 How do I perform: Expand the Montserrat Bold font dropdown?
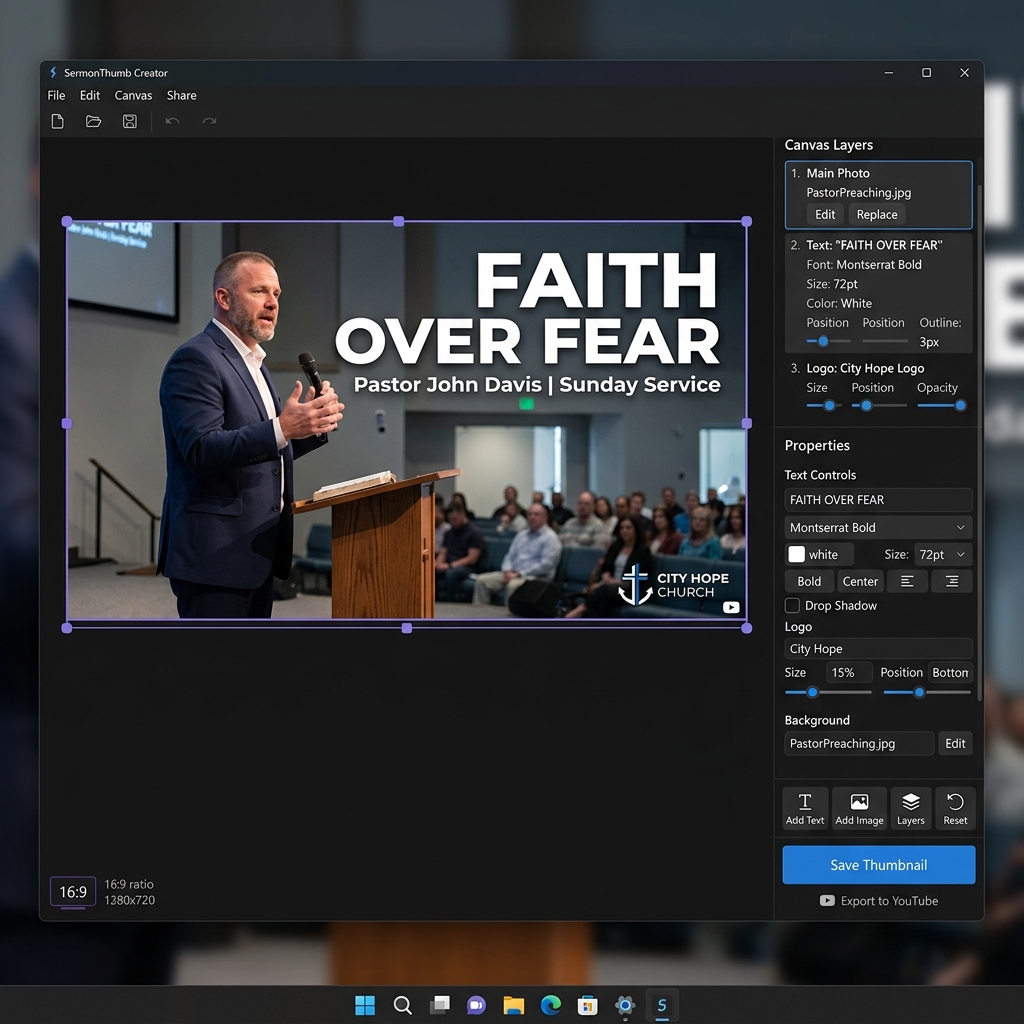point(878,527)
